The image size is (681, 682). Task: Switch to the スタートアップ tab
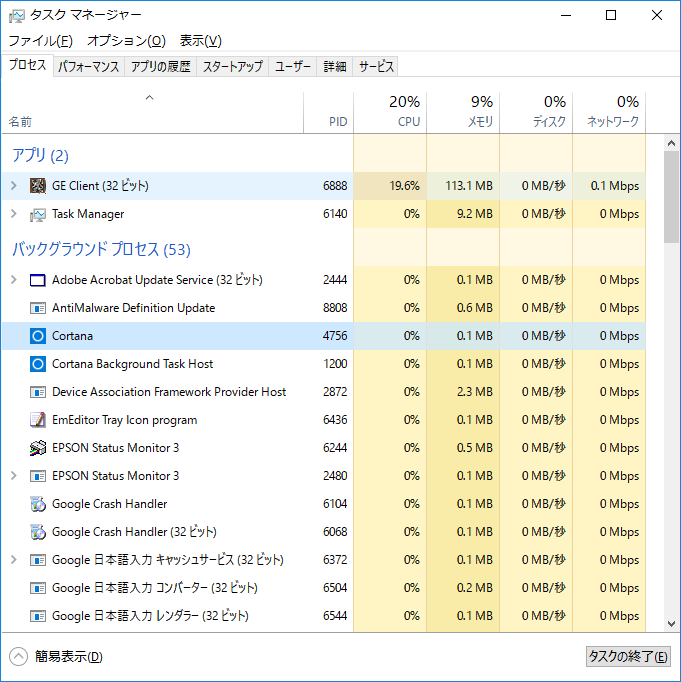[233, 67]
